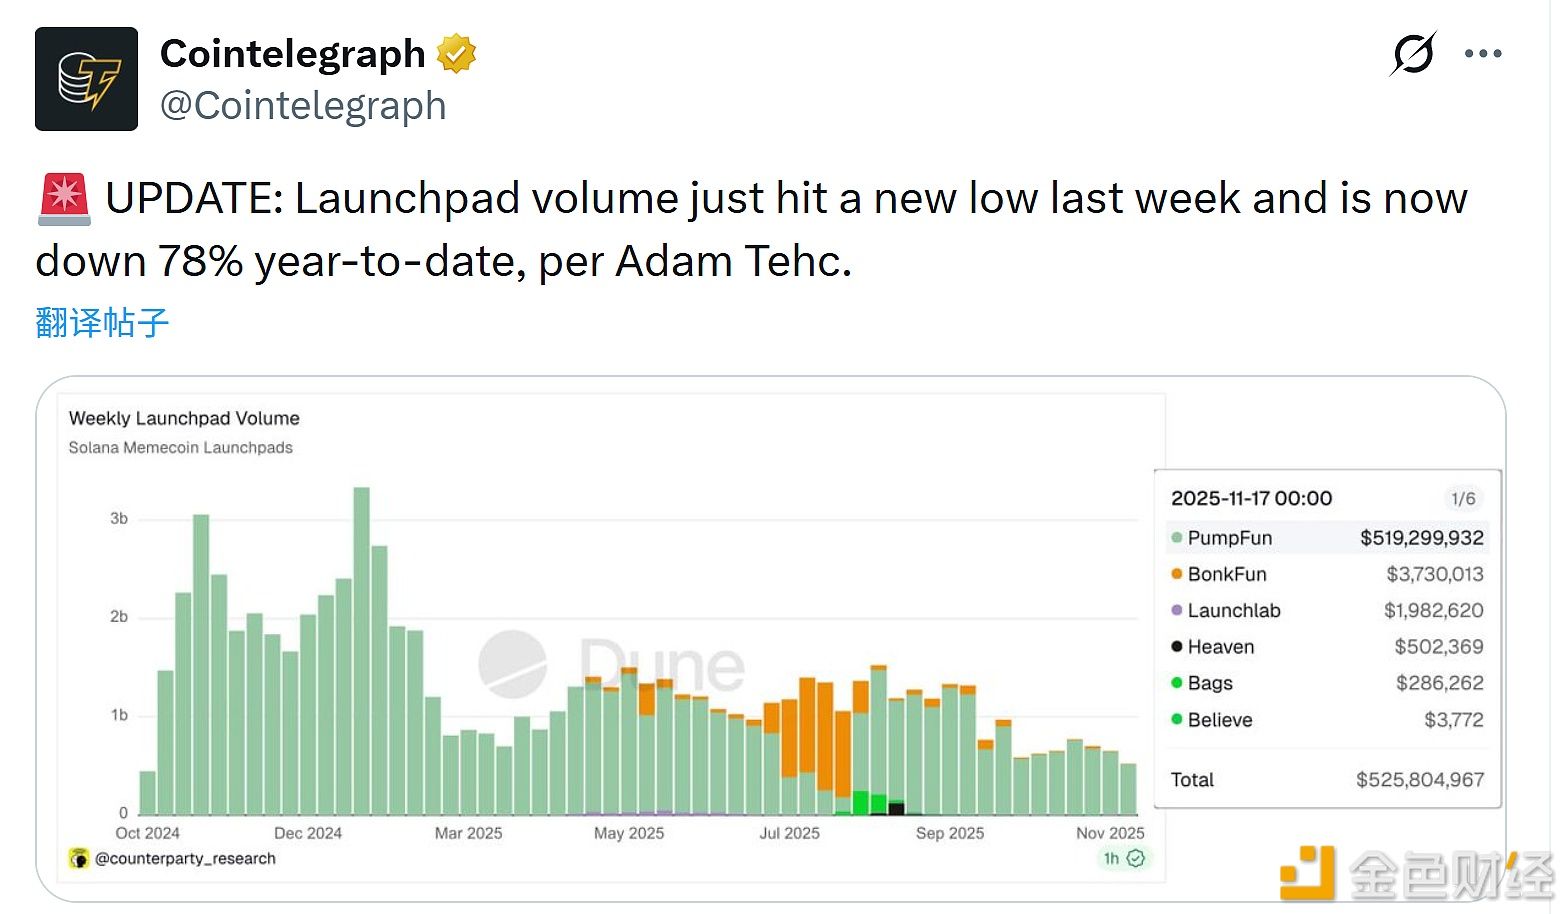Click the 翻译帖子 translate link
This screenshot has height=914, width=1568.
coord(100,322)
